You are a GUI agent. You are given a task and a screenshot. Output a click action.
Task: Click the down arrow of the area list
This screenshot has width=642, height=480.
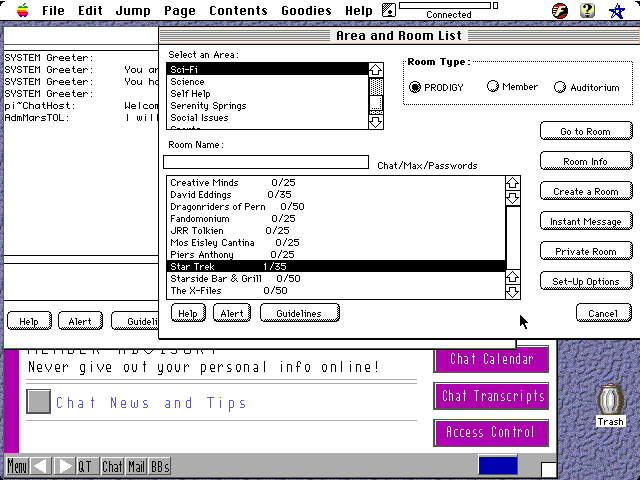click(375, 122)
